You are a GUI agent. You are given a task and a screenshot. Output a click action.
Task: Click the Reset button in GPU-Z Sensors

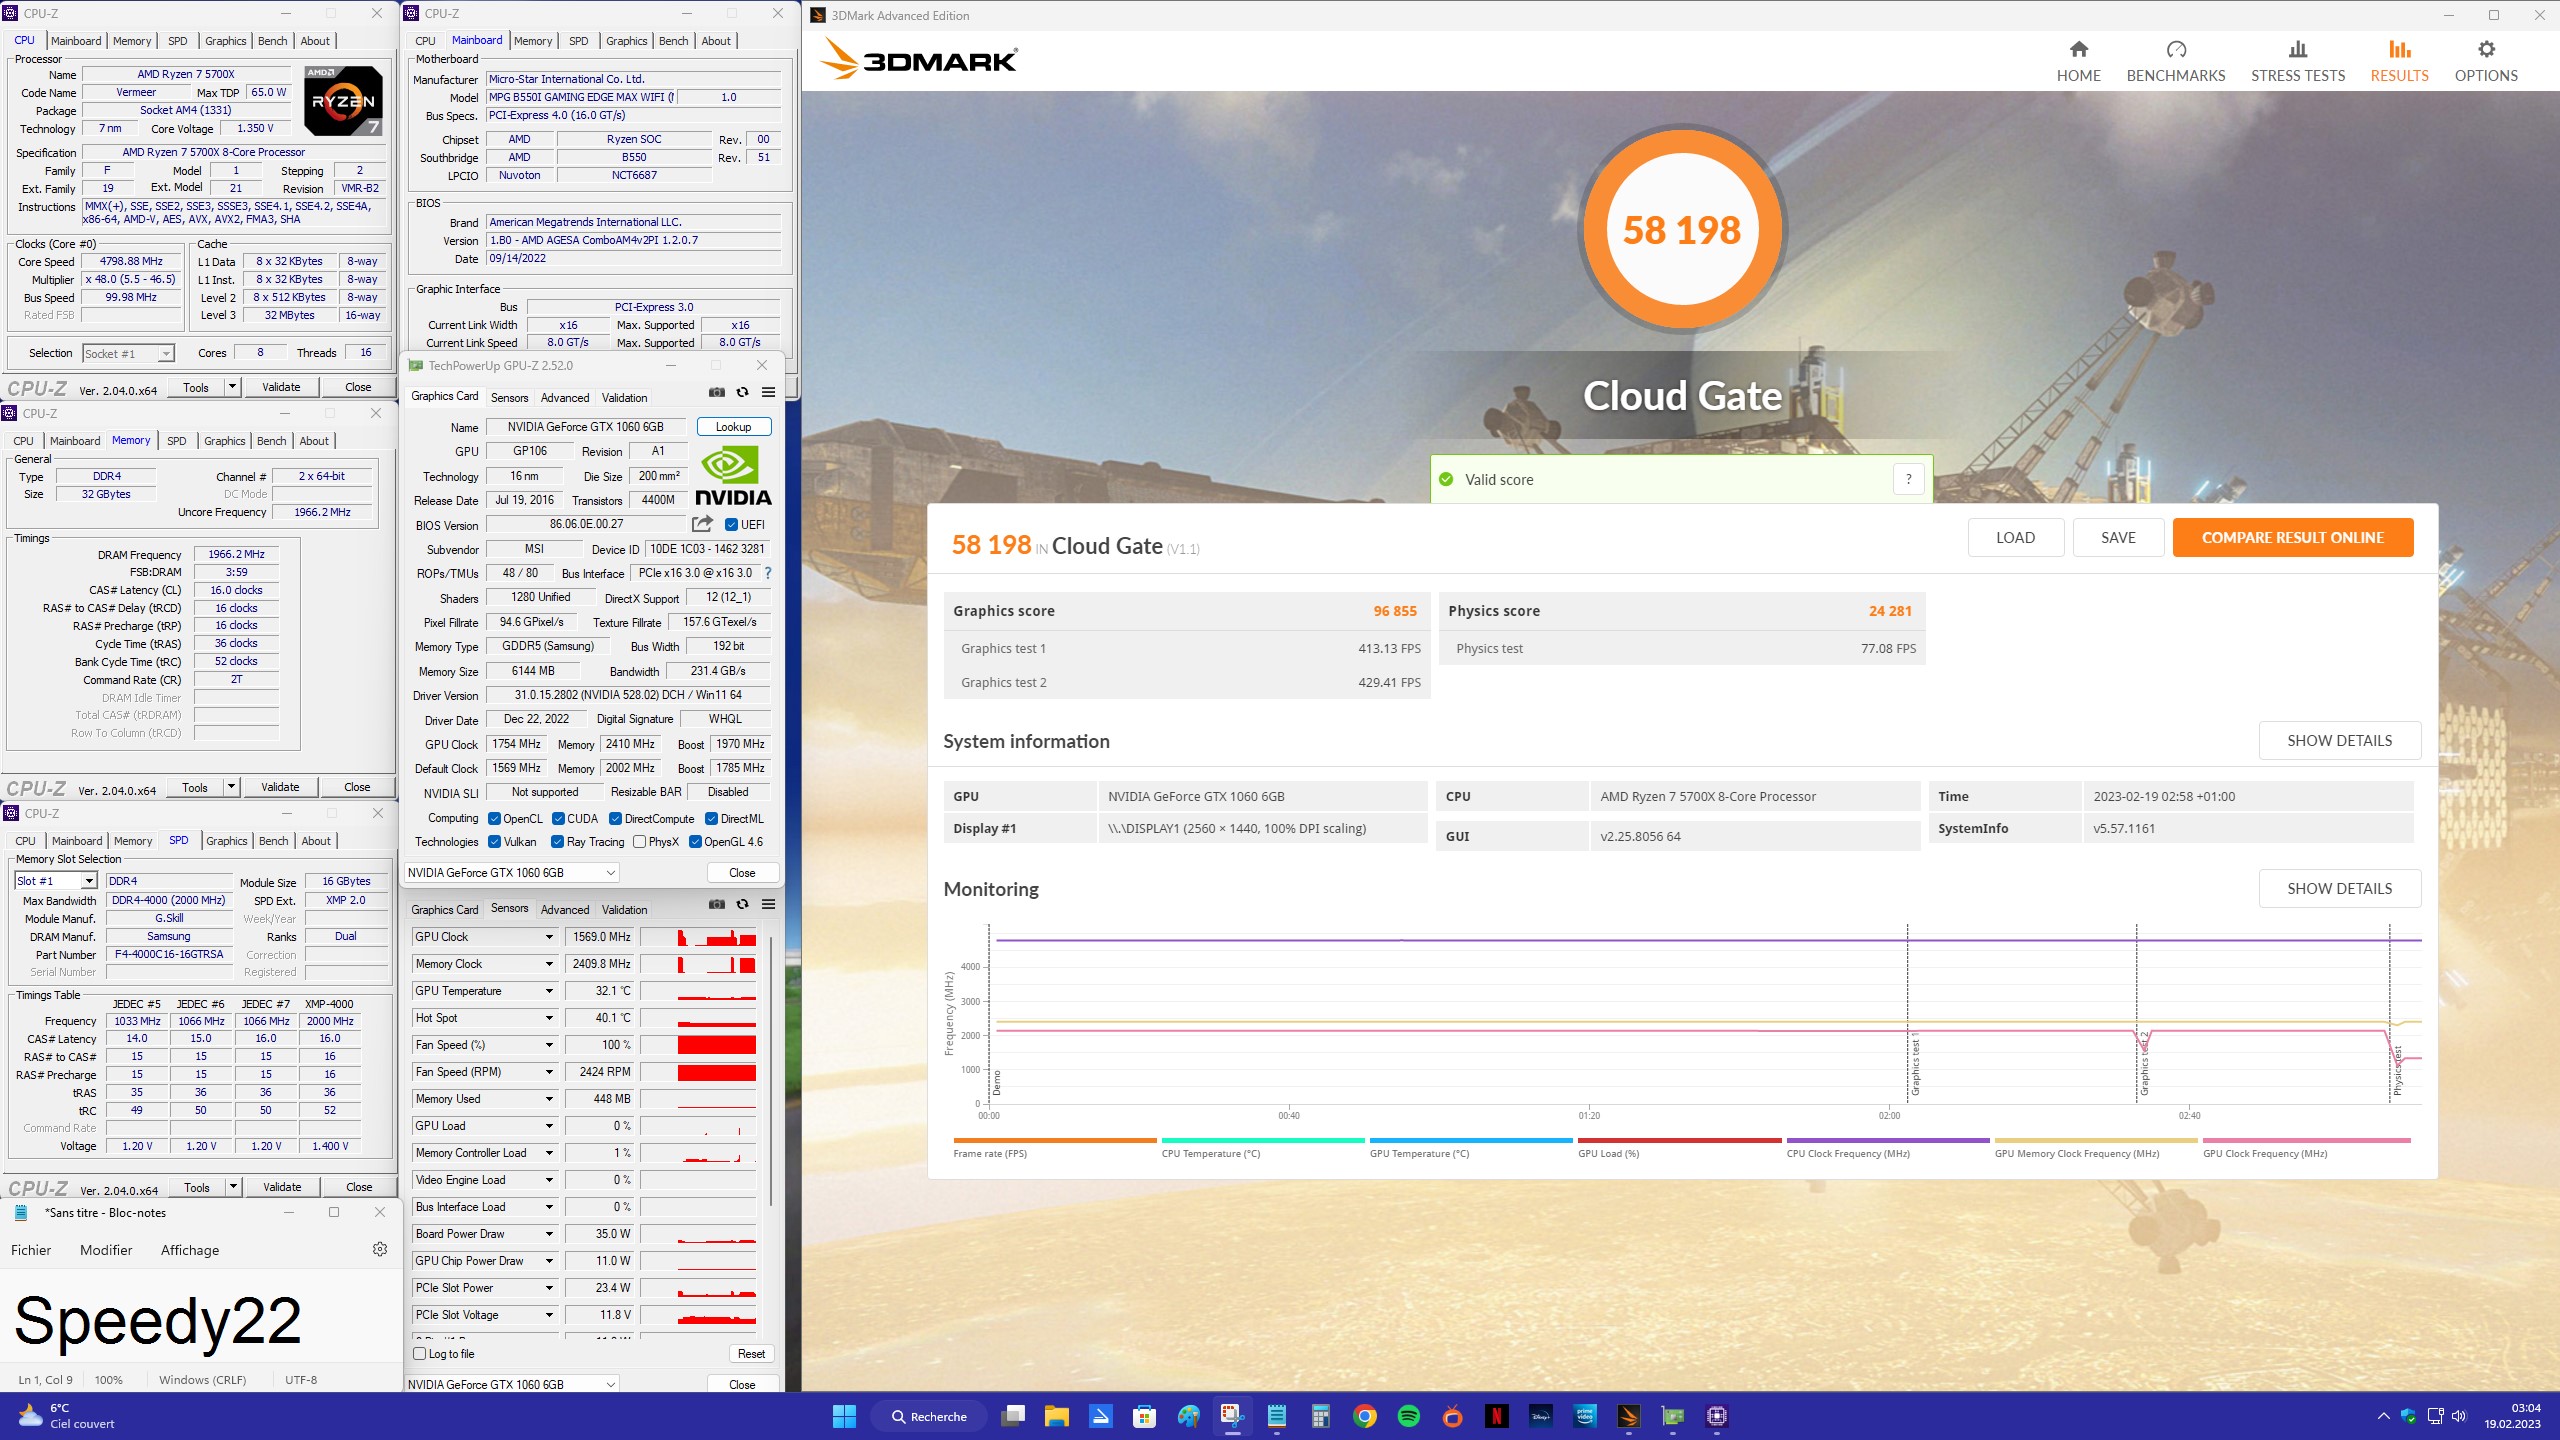pyautogui.click(x=751, y=1353)
